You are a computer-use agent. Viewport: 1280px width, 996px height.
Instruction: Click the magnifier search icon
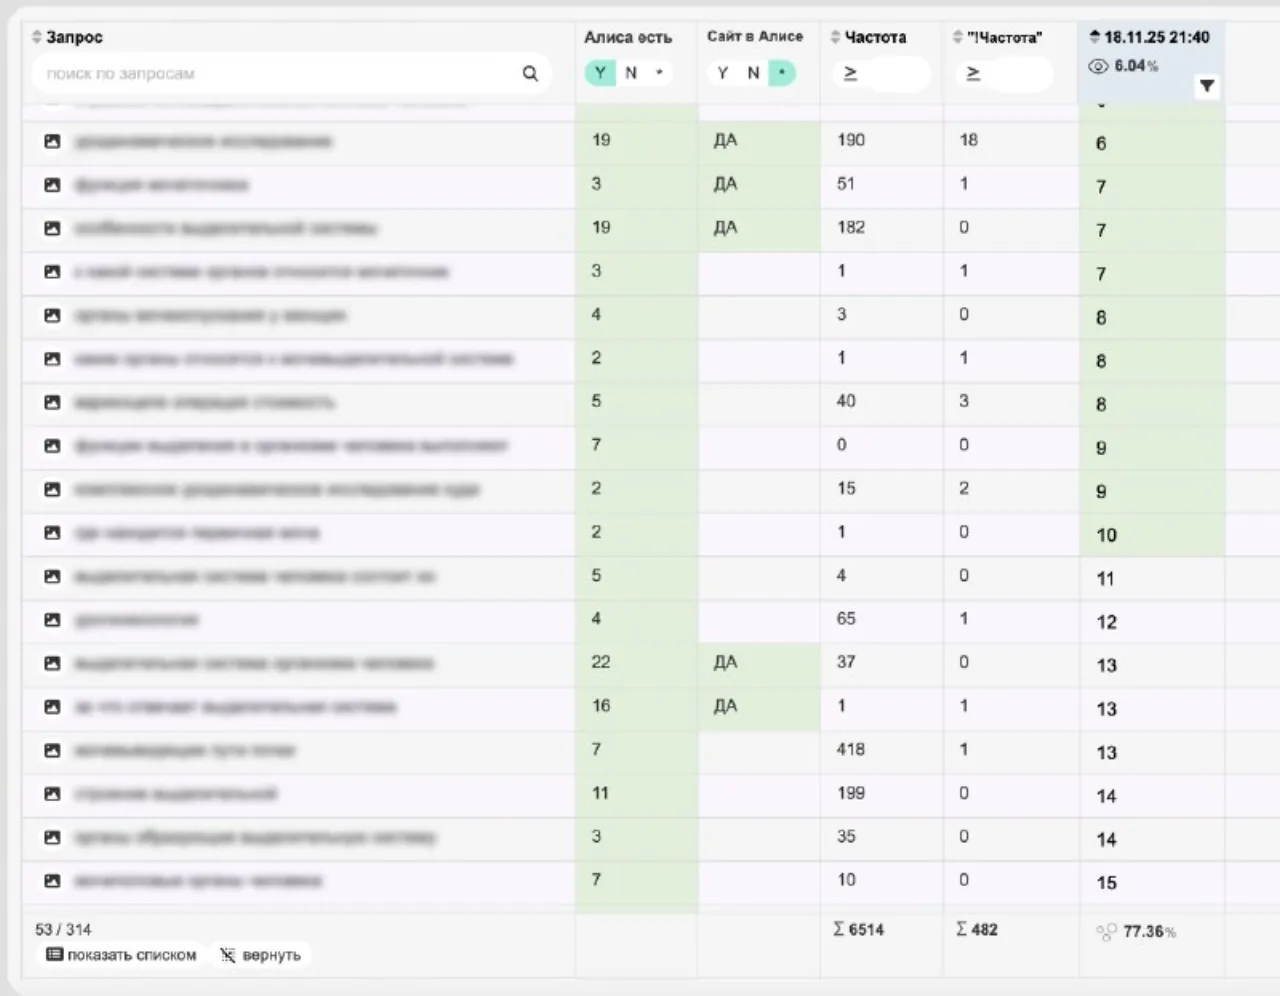530,73
